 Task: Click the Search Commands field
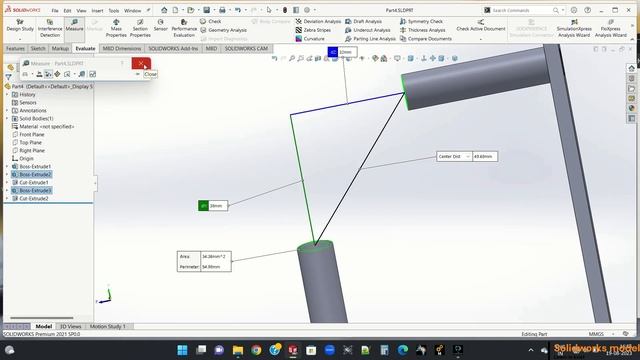(x=522, y=10)
